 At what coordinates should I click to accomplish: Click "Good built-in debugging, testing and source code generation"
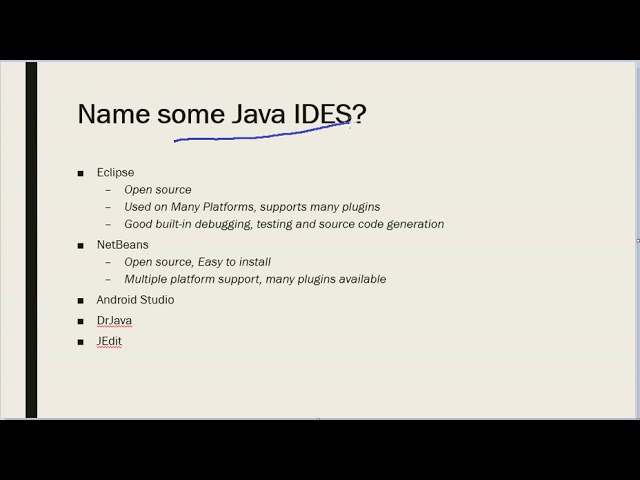(284, 224)
